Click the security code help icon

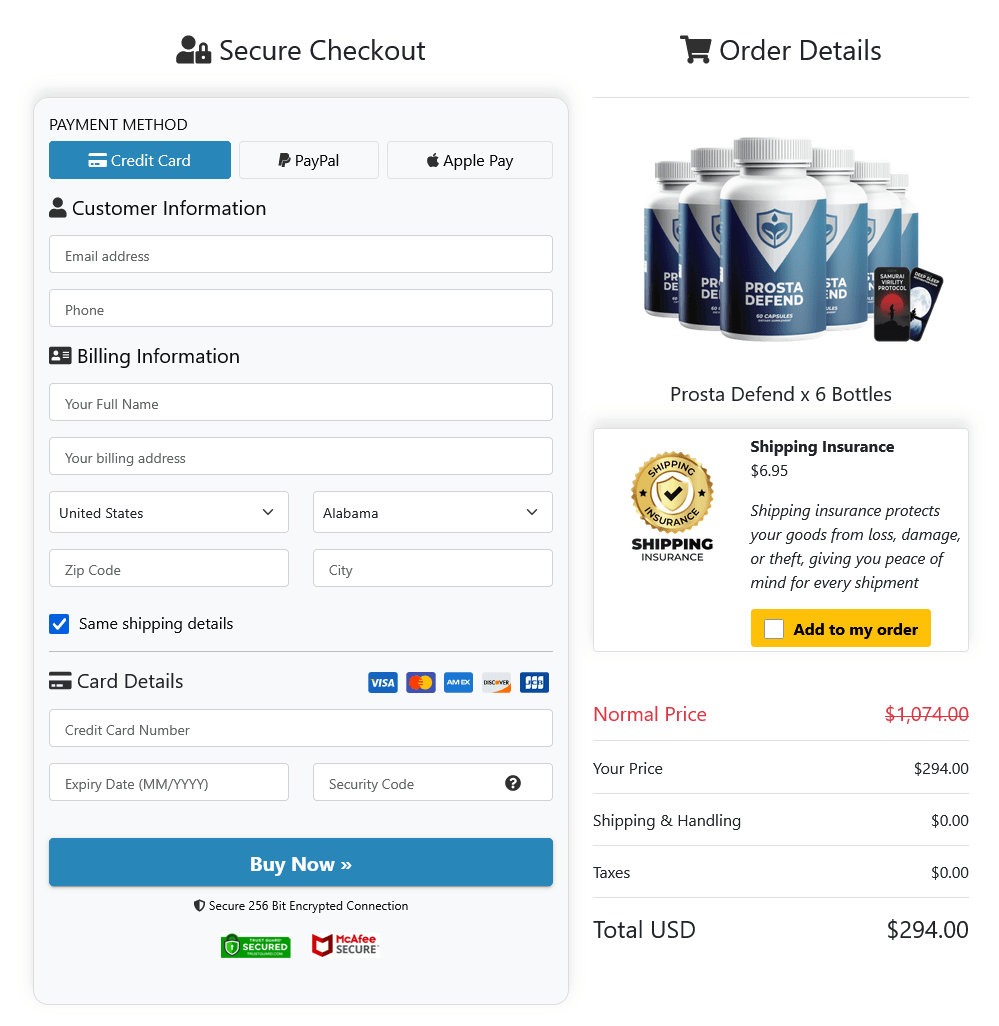(x=513, y=782)
